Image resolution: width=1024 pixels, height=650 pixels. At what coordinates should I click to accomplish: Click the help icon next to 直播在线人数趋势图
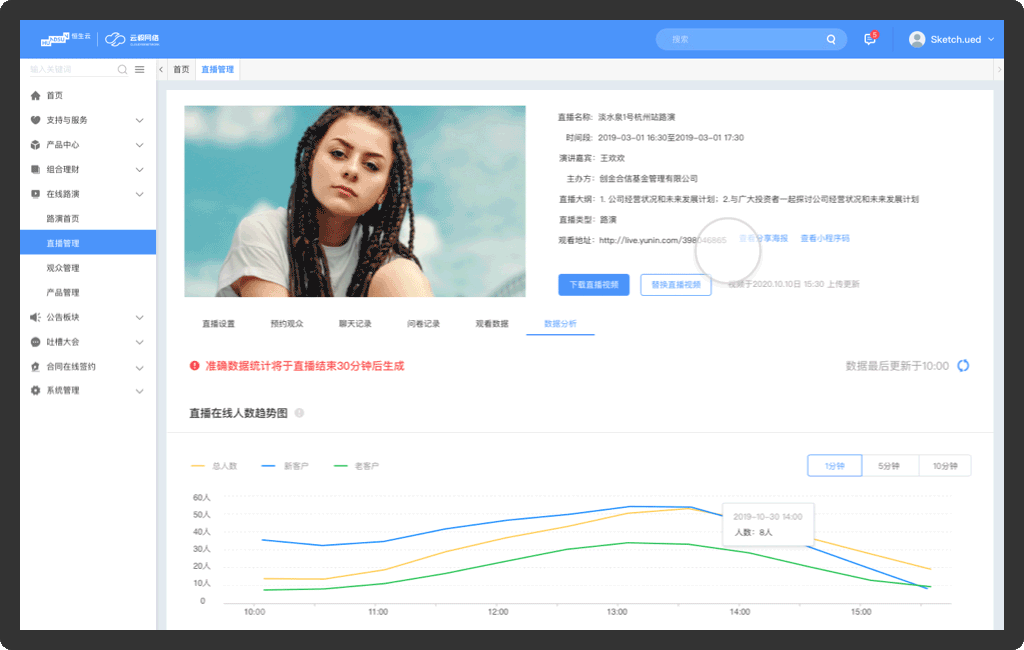coord(299,413)
